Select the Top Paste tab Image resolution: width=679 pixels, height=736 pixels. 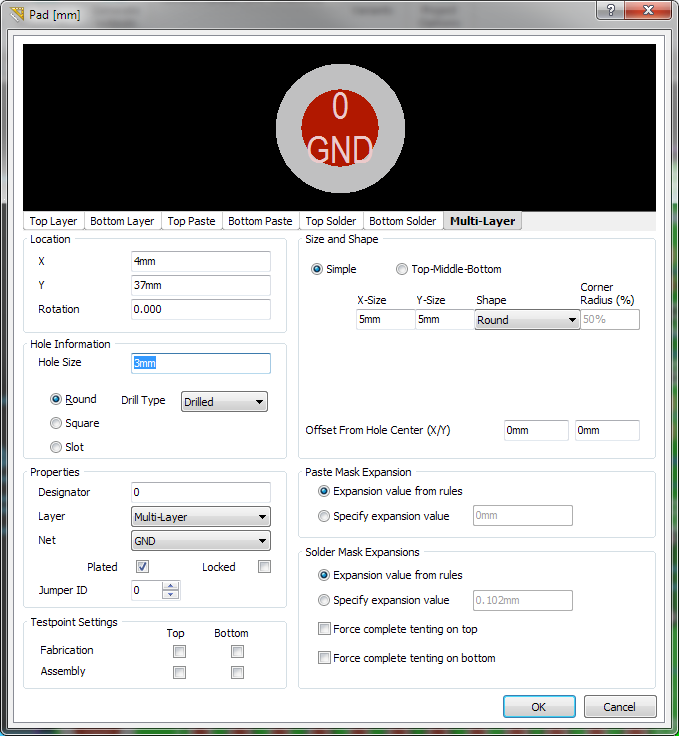pos(191,221)
